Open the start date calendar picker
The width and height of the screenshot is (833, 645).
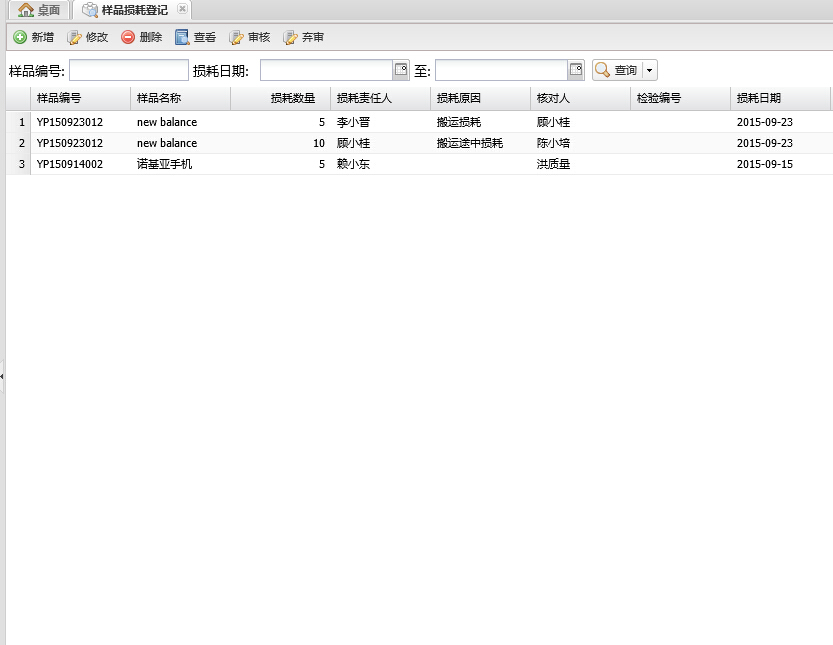pos(401,70)
